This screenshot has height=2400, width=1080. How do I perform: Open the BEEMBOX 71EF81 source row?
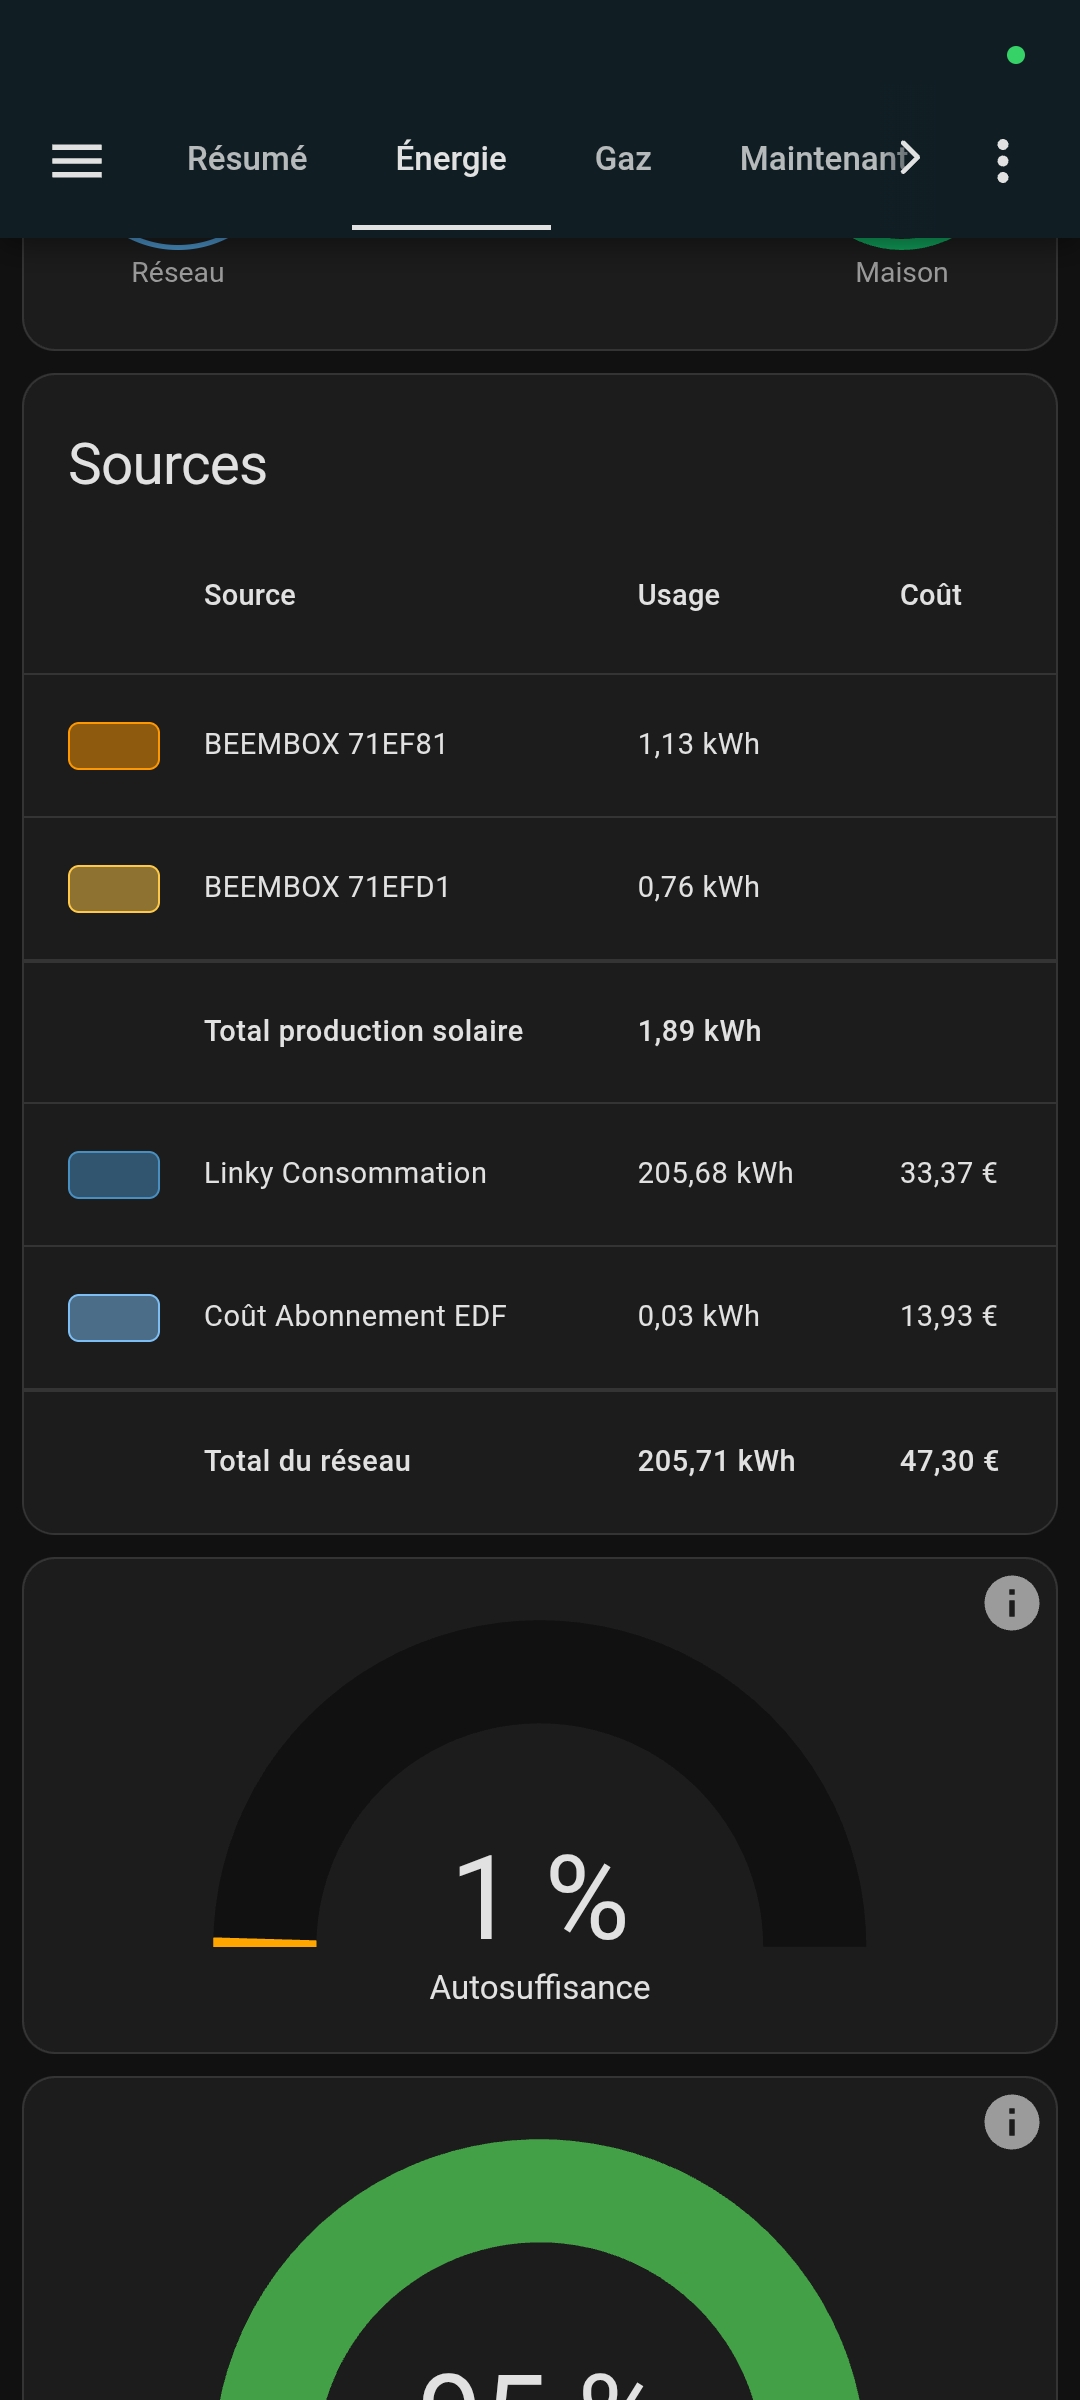(326, 745)
